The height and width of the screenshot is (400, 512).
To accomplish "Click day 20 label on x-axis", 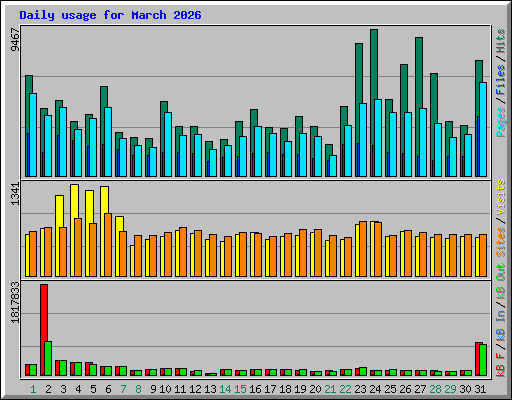I will pos(315,389).
